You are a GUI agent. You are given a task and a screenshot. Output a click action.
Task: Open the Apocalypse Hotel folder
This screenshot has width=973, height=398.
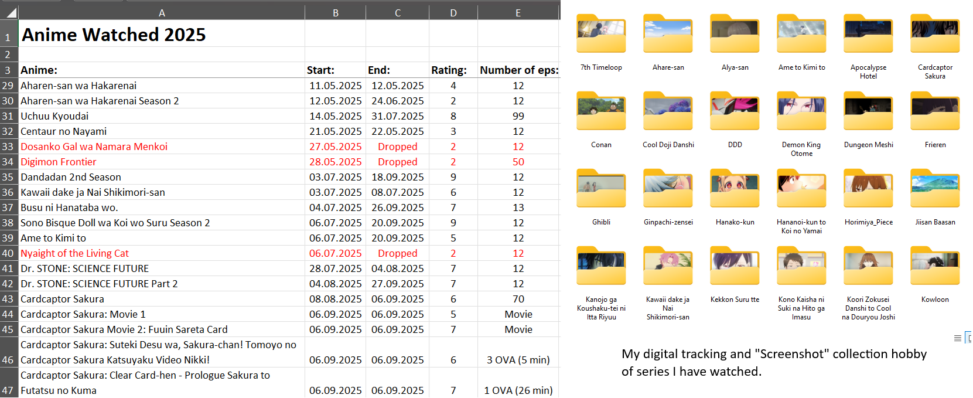pos(869,34)
